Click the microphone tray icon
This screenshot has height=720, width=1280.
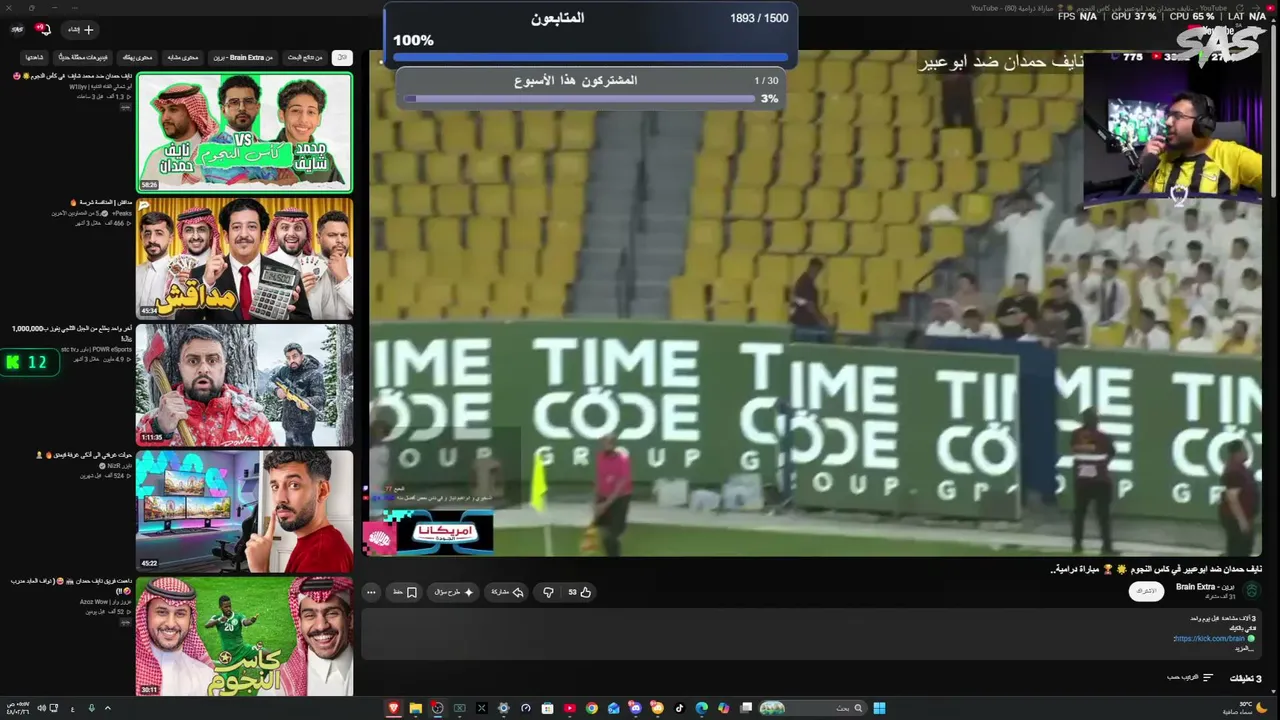click(91, 708)
